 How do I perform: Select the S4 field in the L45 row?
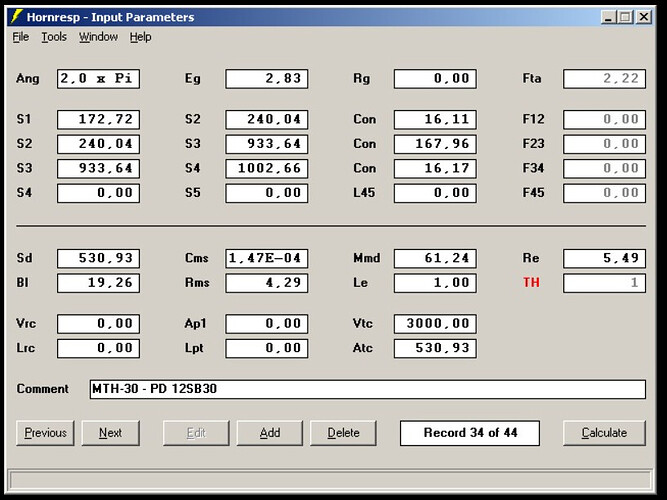(98, 193)
